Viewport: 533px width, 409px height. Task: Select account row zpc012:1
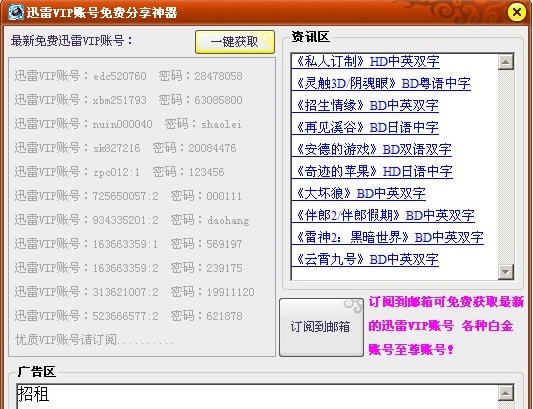pos(119,172)
